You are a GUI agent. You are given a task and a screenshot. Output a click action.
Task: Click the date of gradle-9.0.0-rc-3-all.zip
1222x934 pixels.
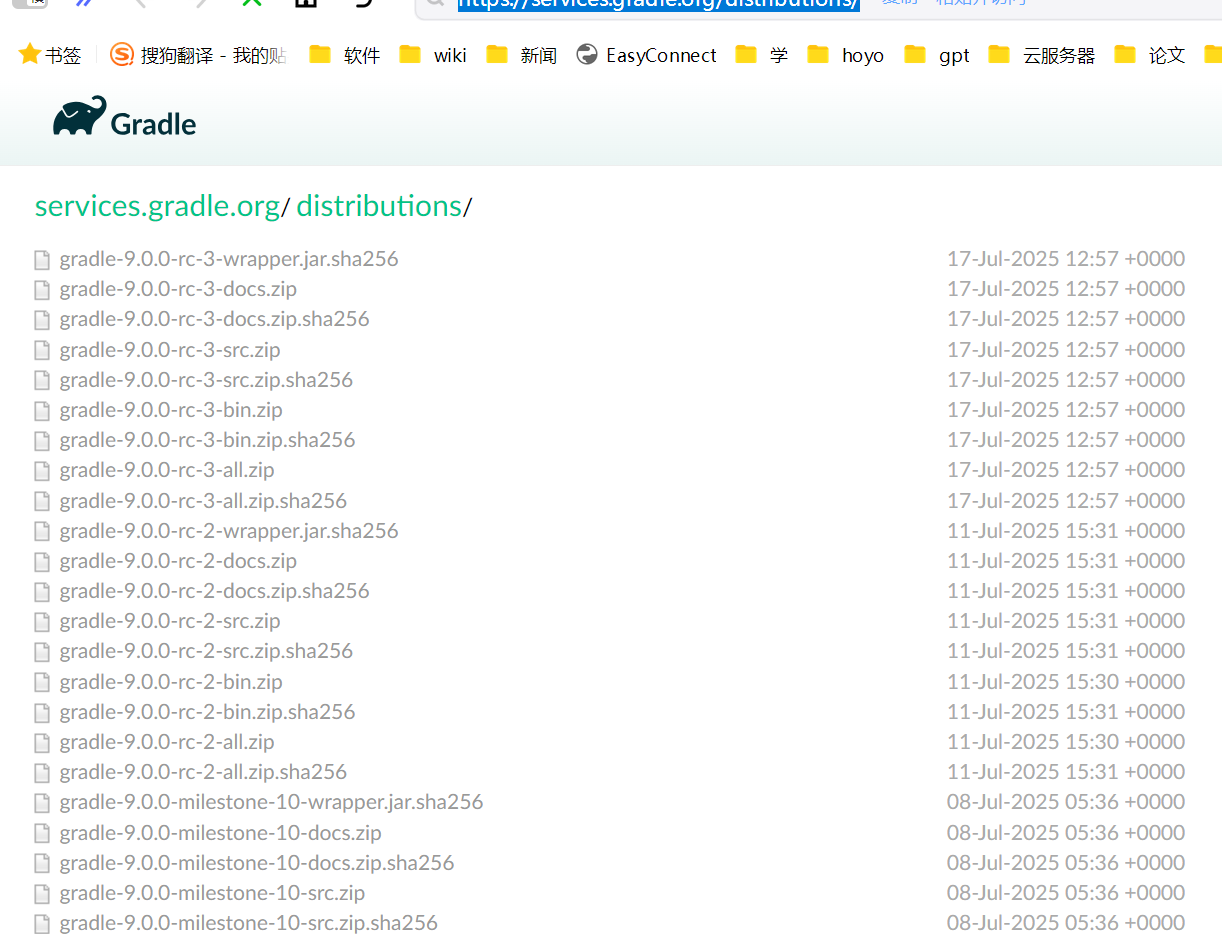1066,470
